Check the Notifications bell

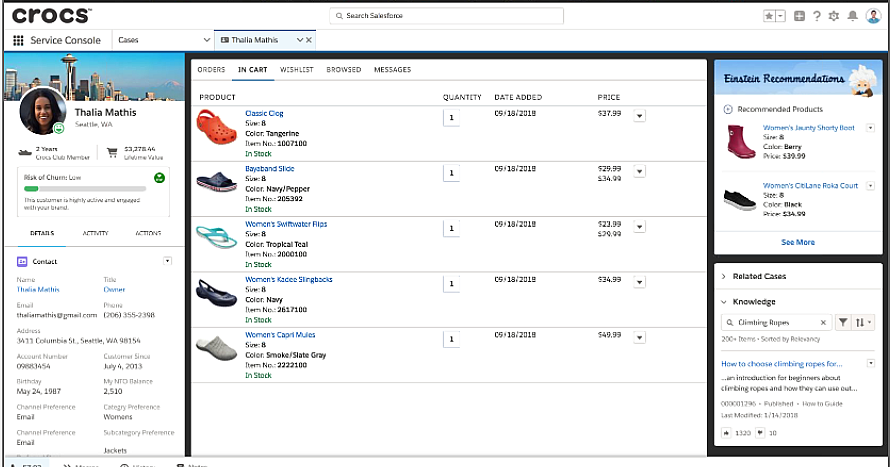click(853, 16)
